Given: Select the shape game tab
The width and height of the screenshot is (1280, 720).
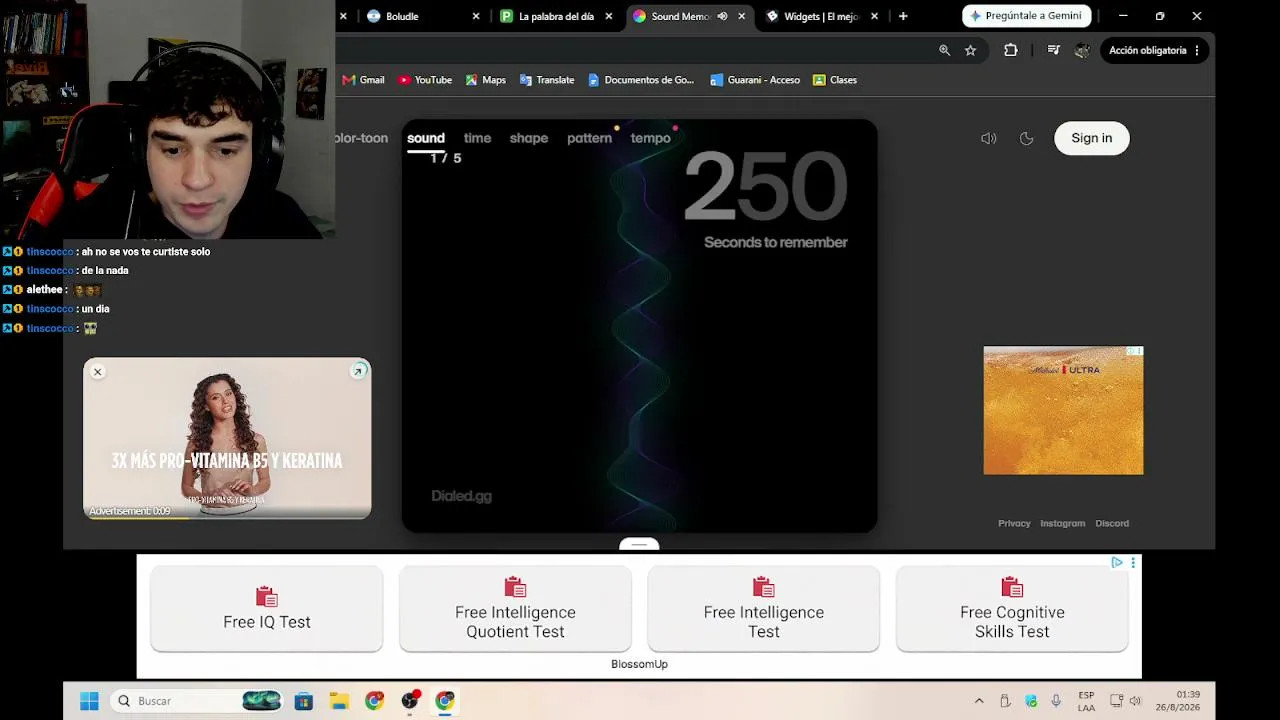Looking at the screenshot, I should coord(529,138).
